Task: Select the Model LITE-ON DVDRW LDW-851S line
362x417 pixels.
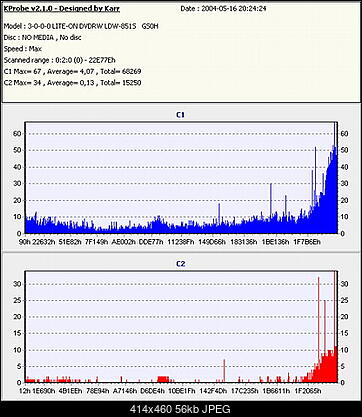Action: pyautogui.click(x=81, y=26)
